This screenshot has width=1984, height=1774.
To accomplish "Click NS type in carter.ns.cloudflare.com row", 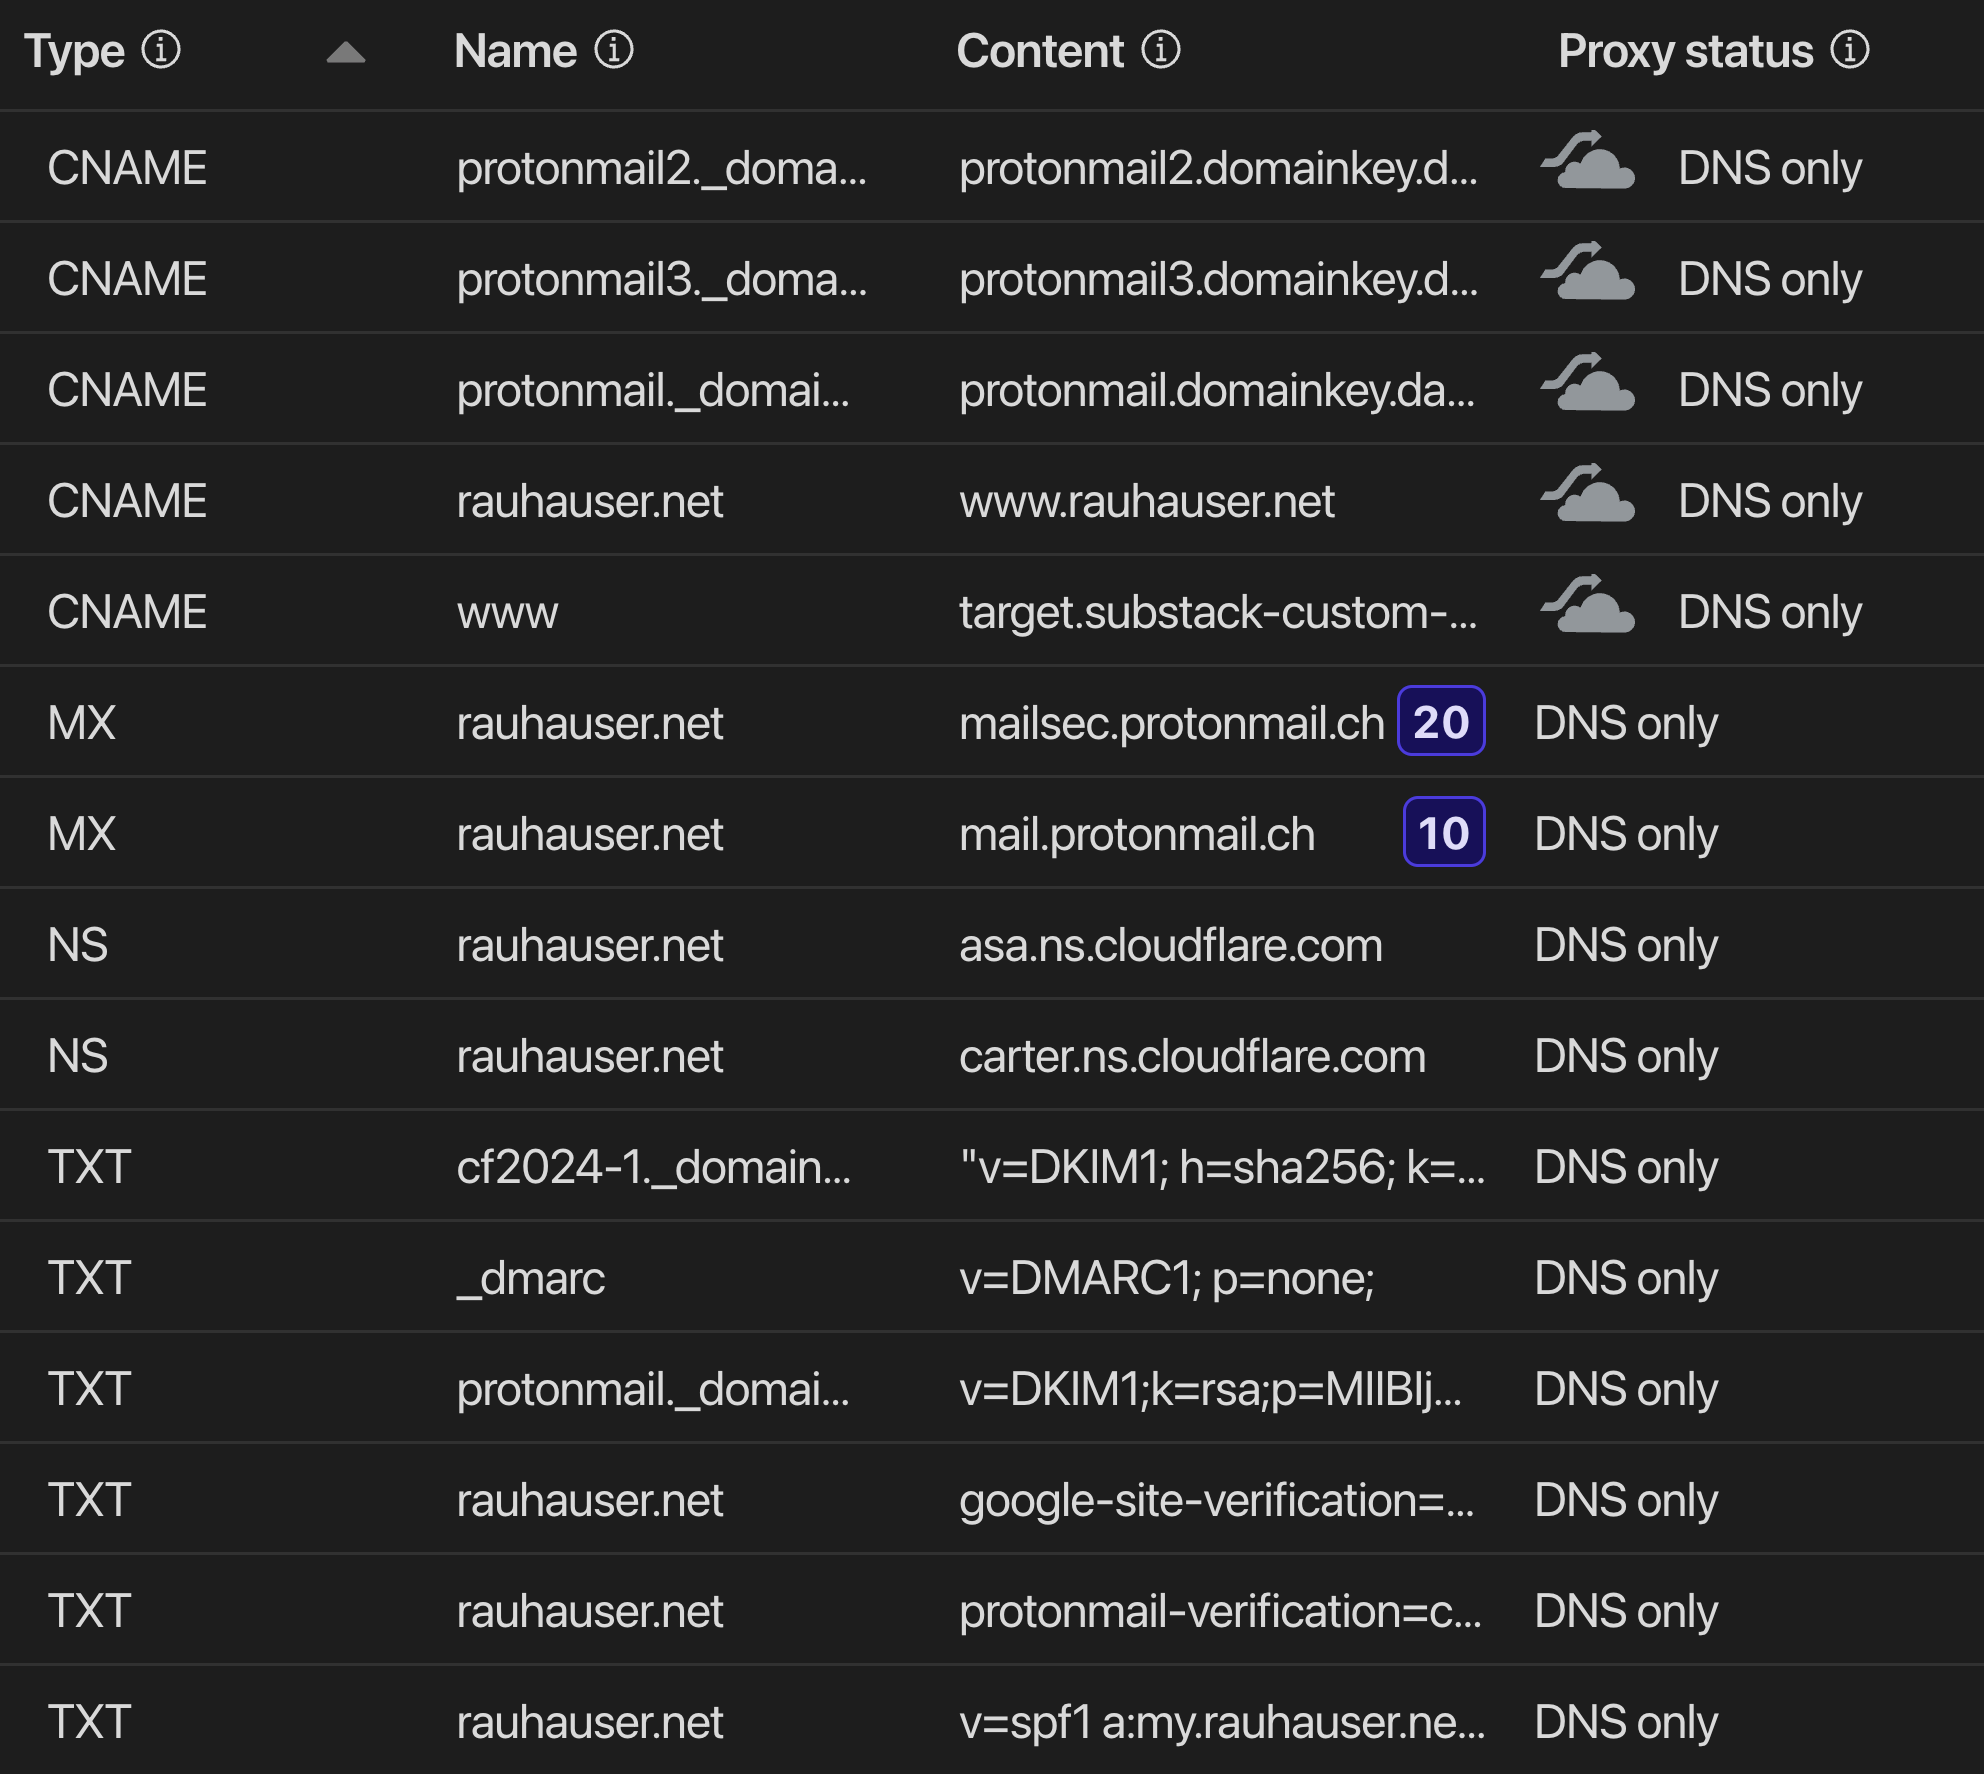I will [x=78, y=1056].
